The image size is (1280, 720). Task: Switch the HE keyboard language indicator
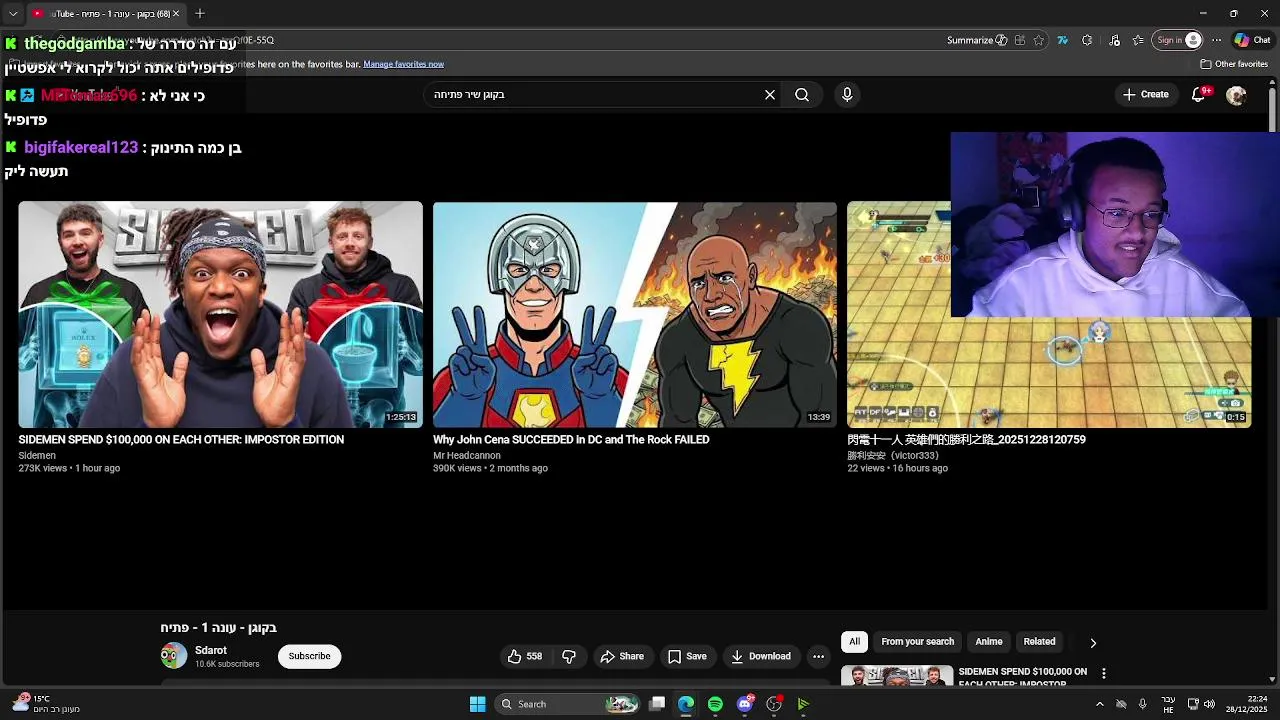(x=1168, y=704)
